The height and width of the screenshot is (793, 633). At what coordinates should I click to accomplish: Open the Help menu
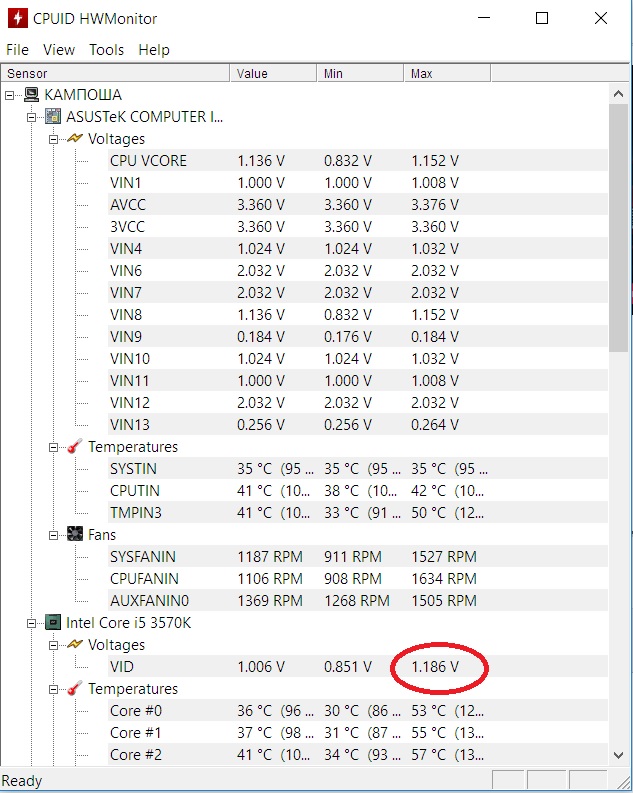tap(154, 50)
